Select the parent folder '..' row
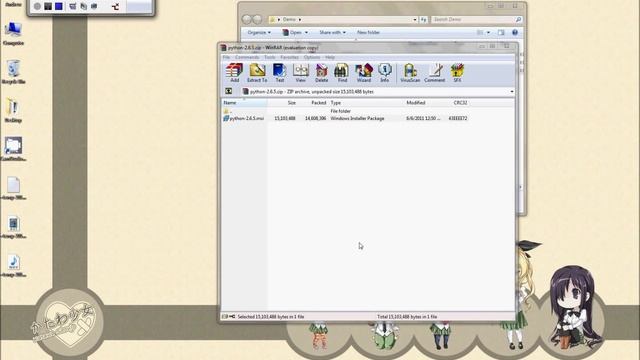Screen dimensions: 640x360 click(x=345, y=111)
